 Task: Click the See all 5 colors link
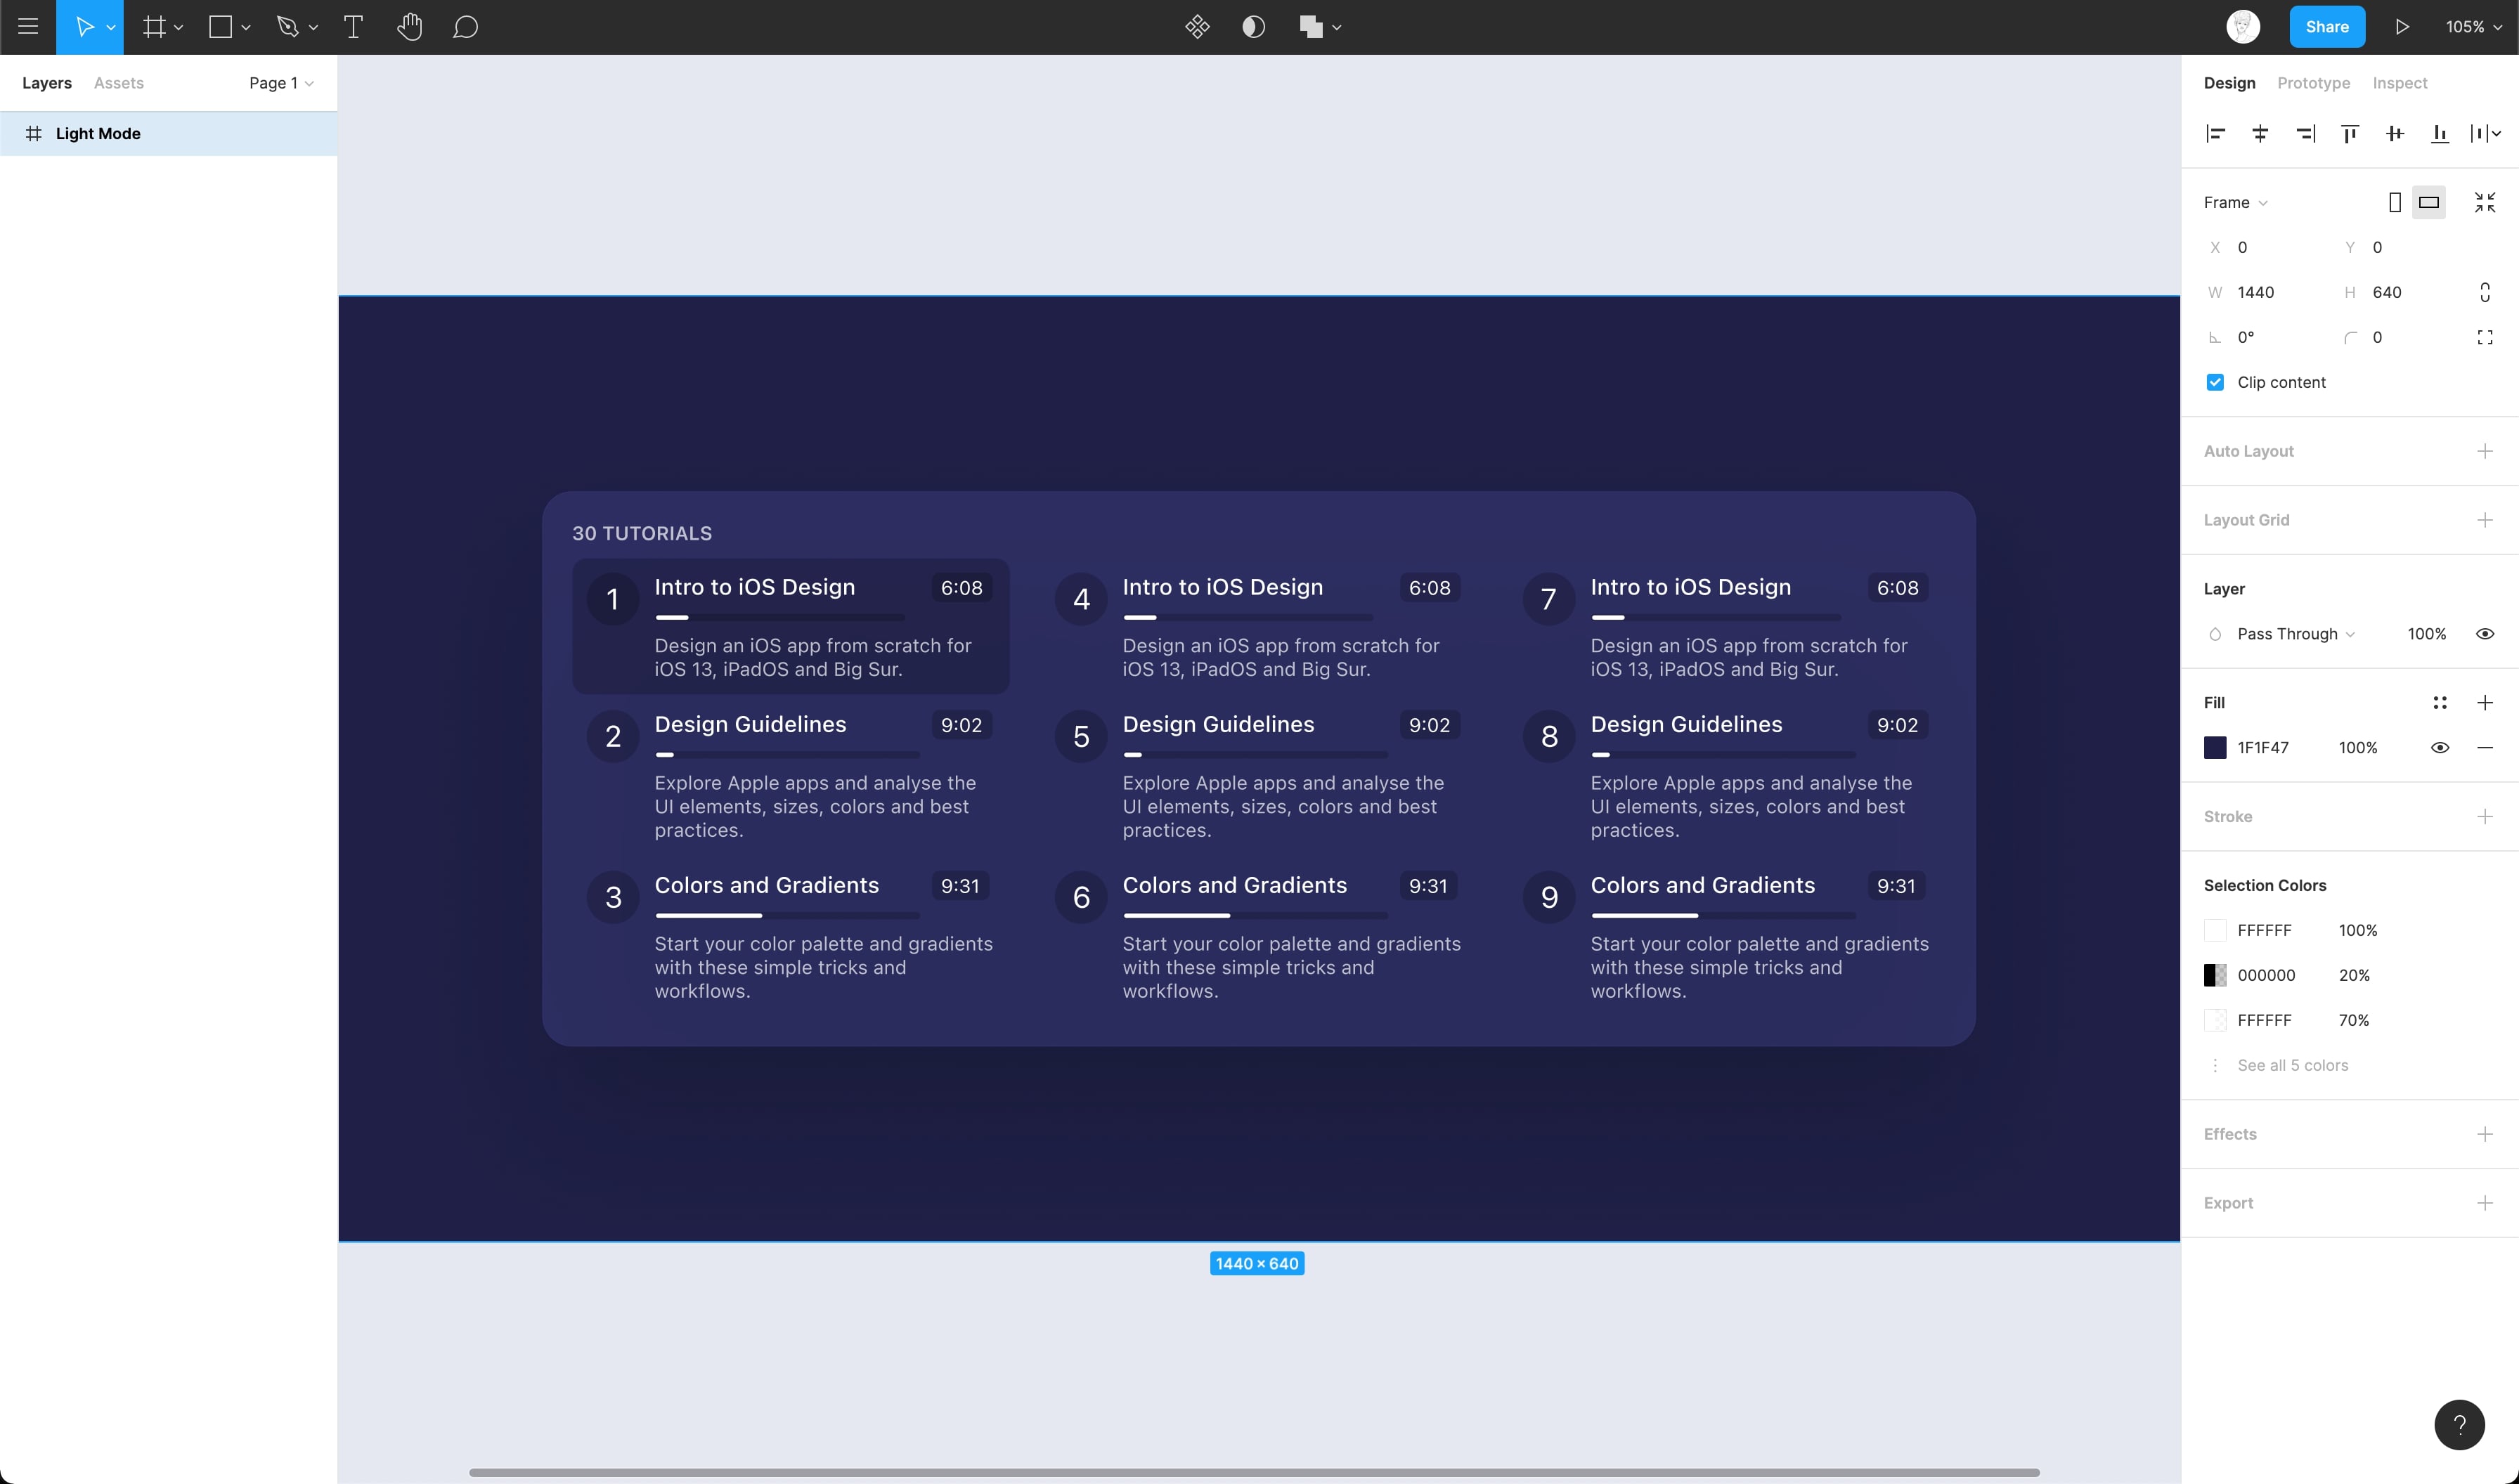pyautogui.click(x=2292, y=1065)
